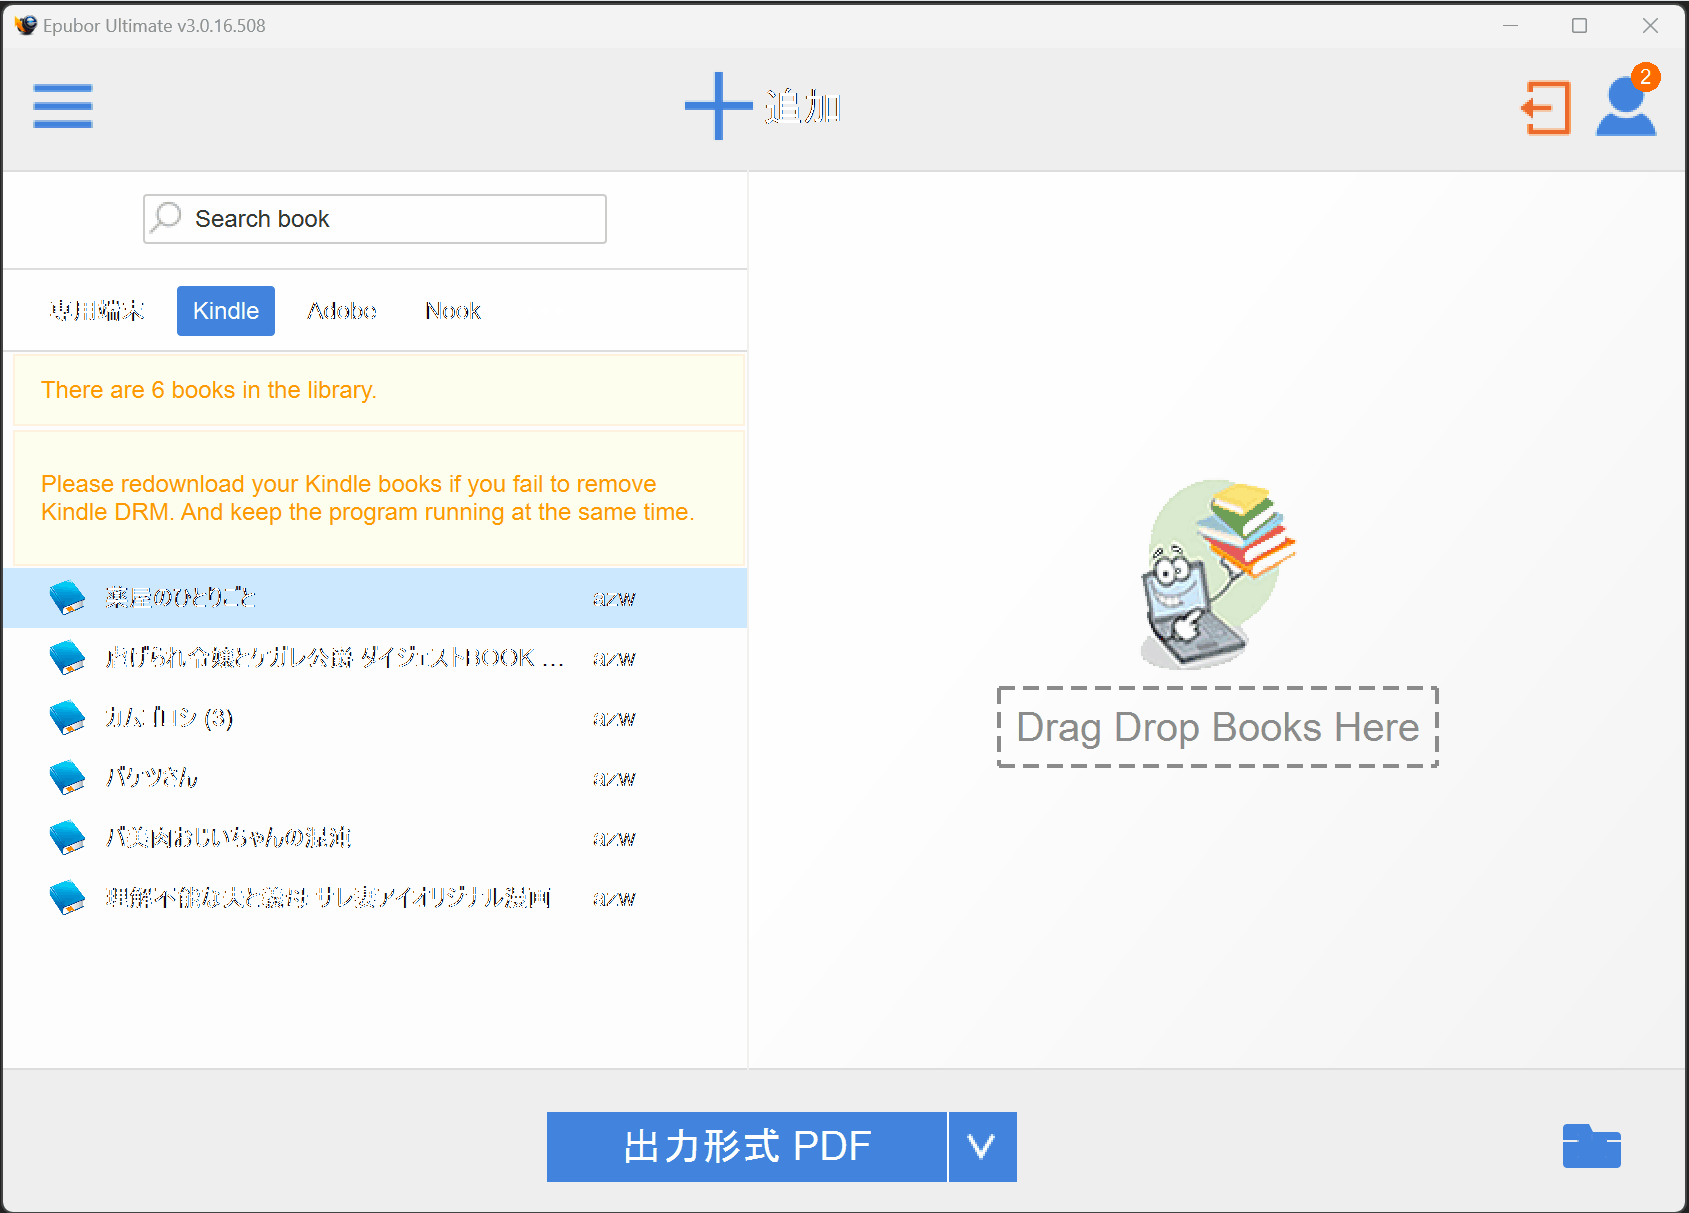Click the azw label of 虐げられ令嬢とケガレ公爵
This screenshot has height=1213, width=1689.
613,657
